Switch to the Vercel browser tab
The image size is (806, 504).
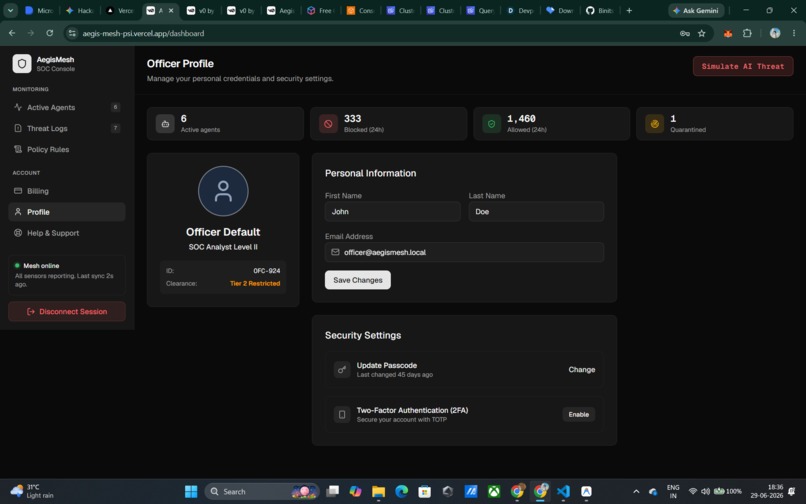(x=120, y=10)
